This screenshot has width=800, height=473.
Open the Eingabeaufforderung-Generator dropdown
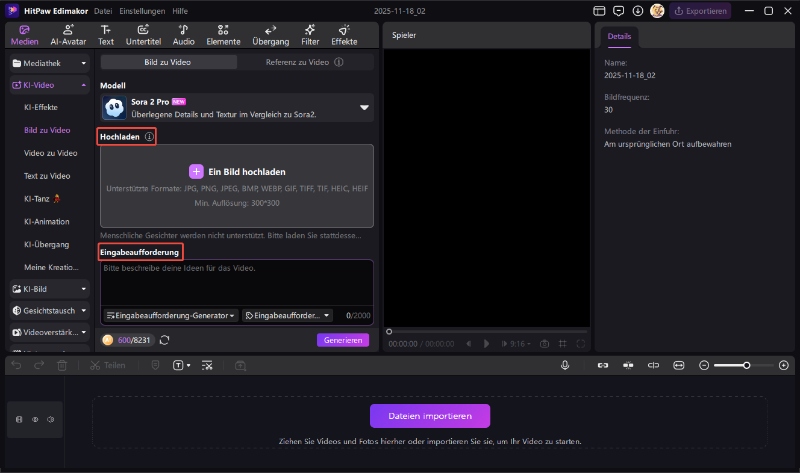click(170, 315)
